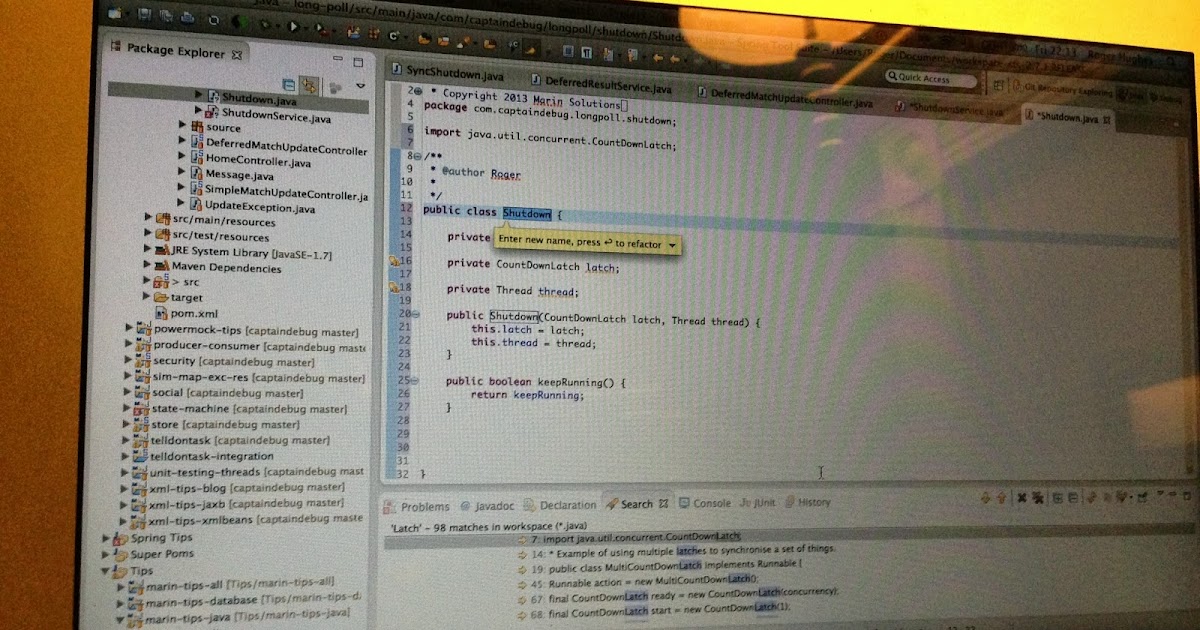
Task: Show Previous Match in the Search view
Action: click(x=1001, y=497)
